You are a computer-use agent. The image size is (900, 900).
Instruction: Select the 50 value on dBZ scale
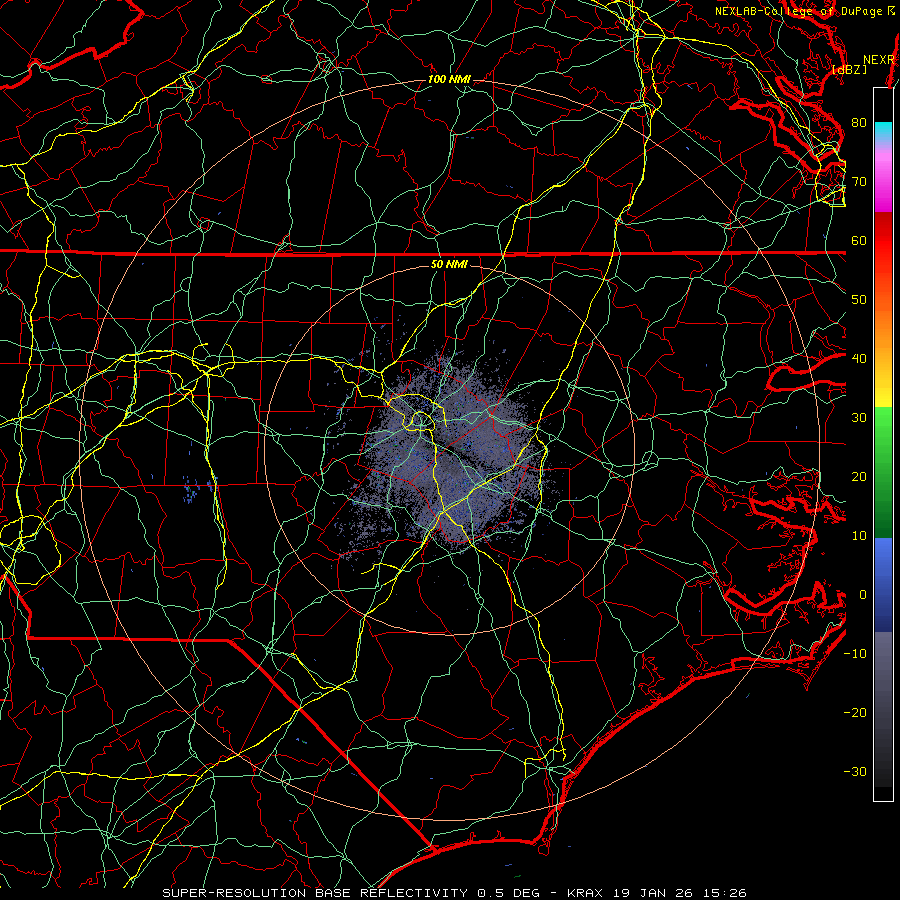859,300
